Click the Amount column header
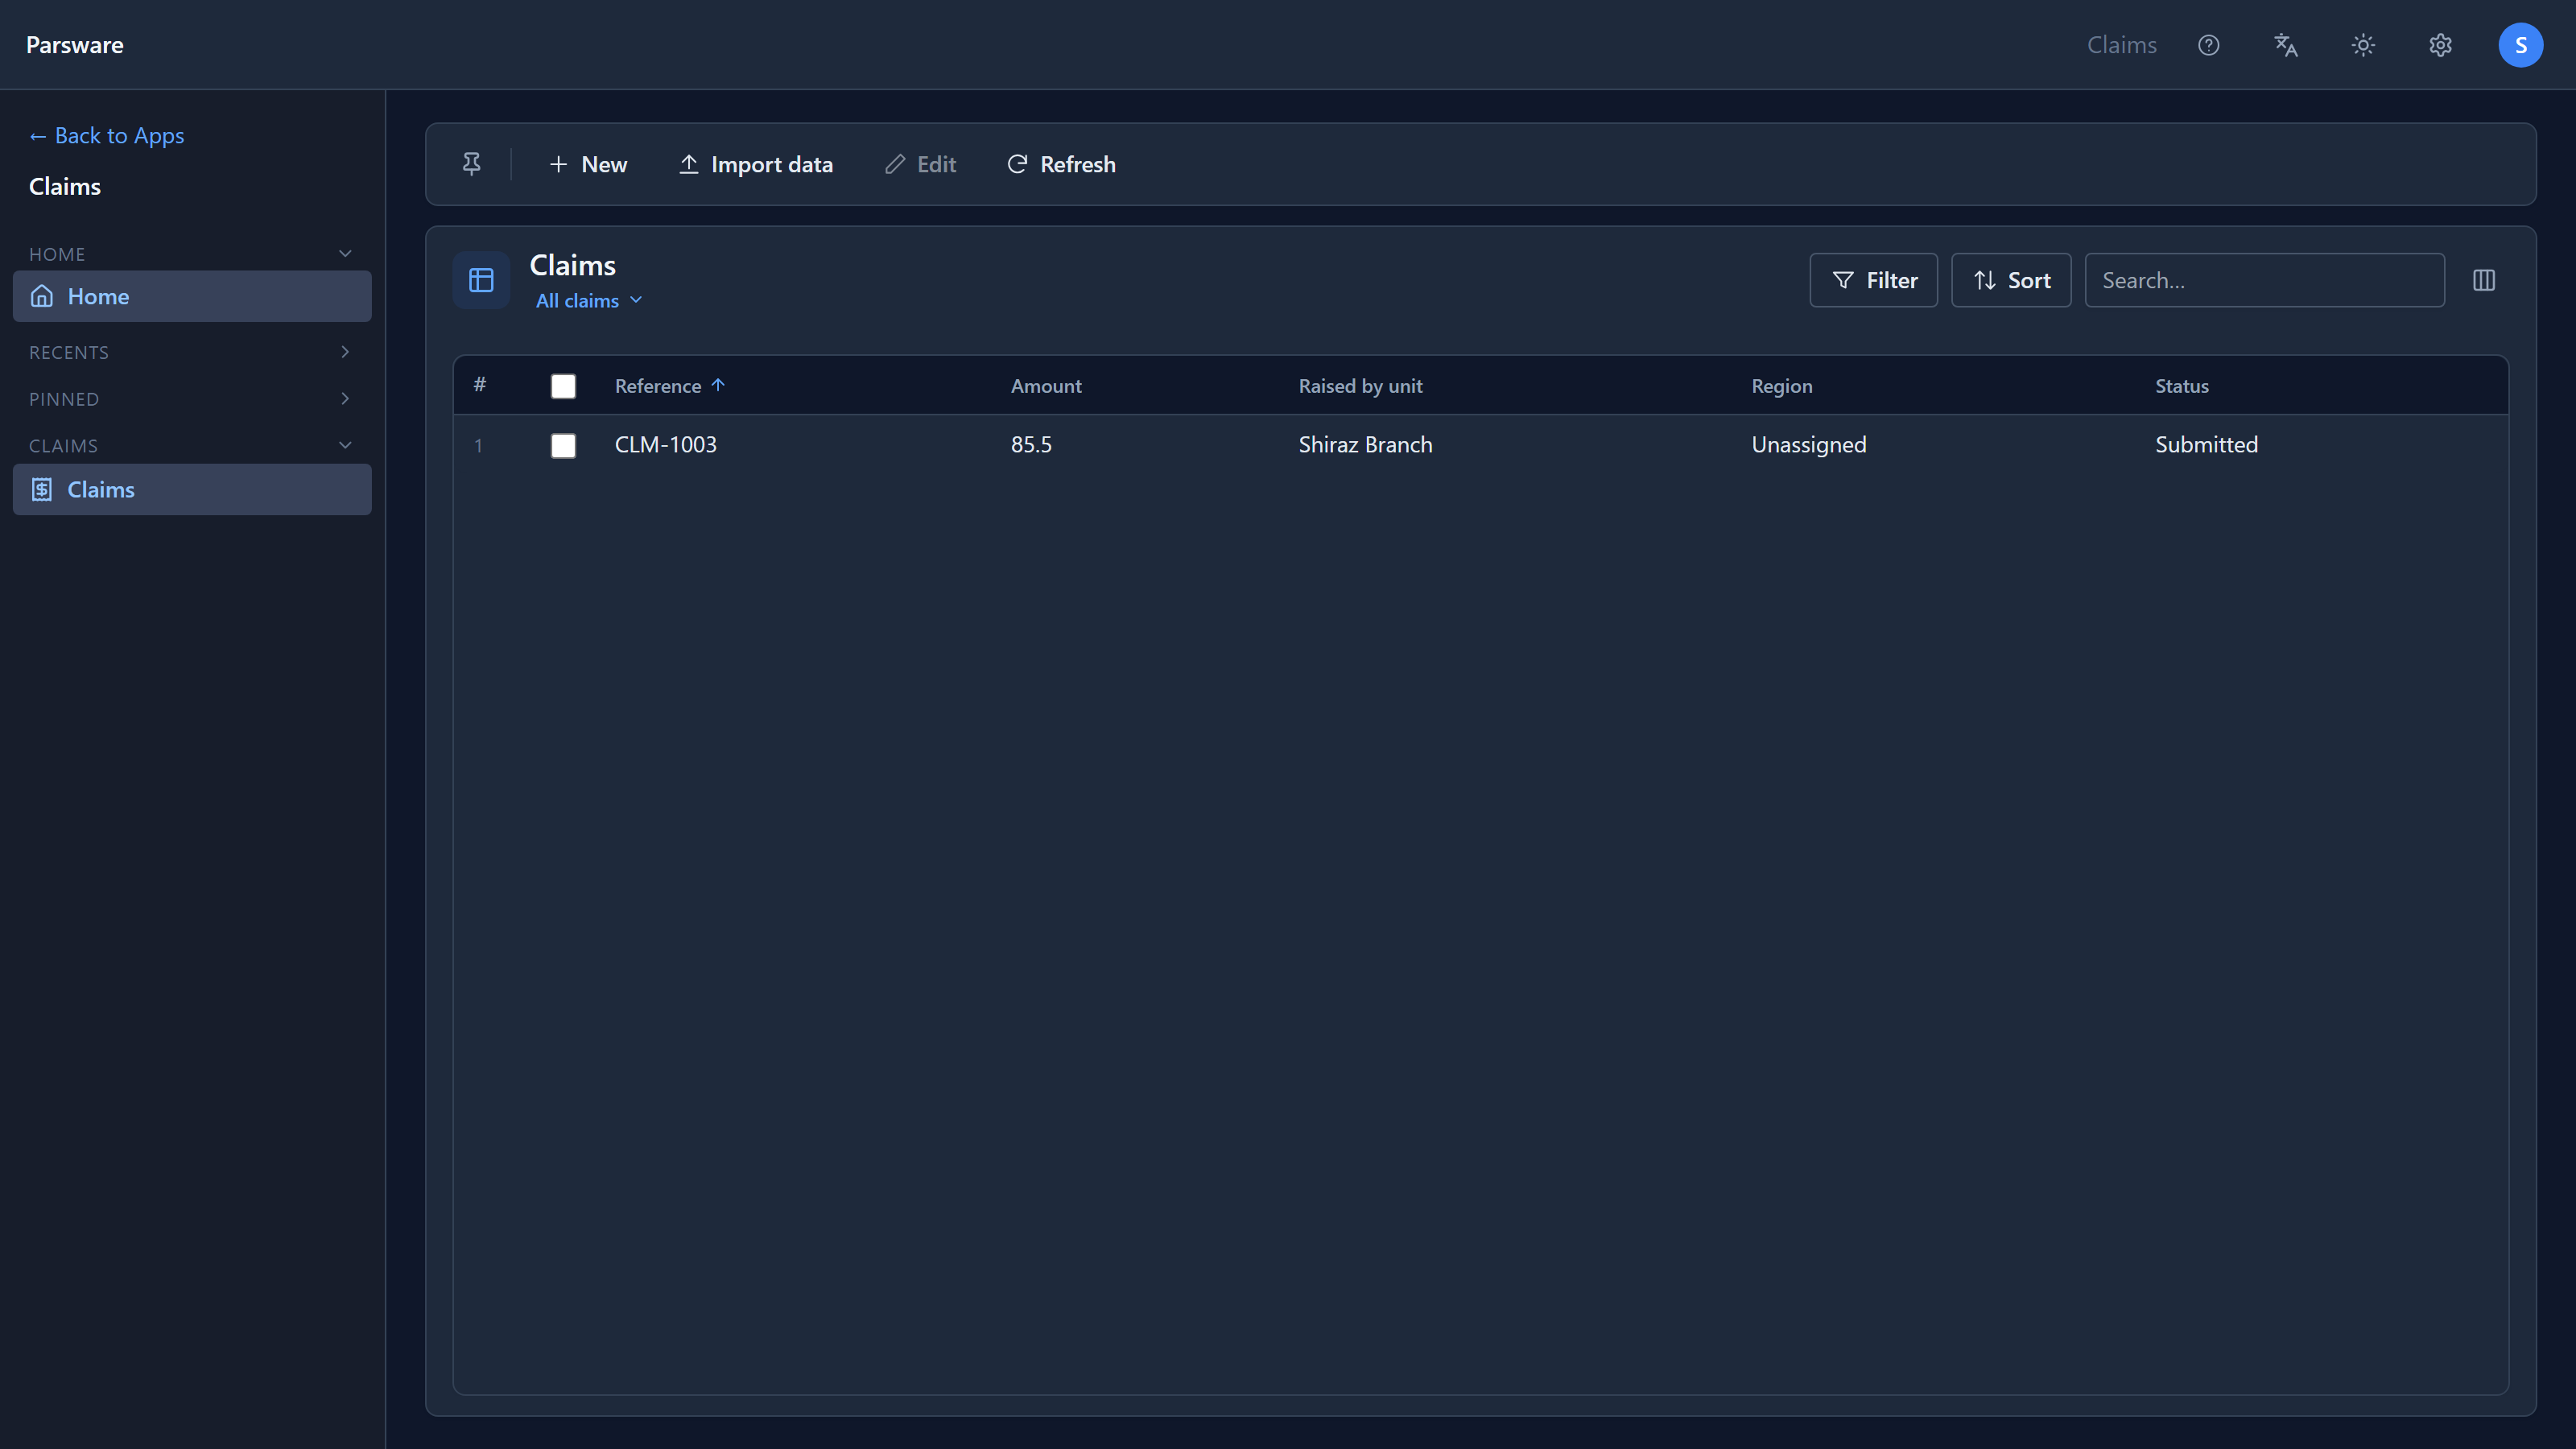The height and width of the screenshot is (1449, 2576). (x=1046, y=386)
